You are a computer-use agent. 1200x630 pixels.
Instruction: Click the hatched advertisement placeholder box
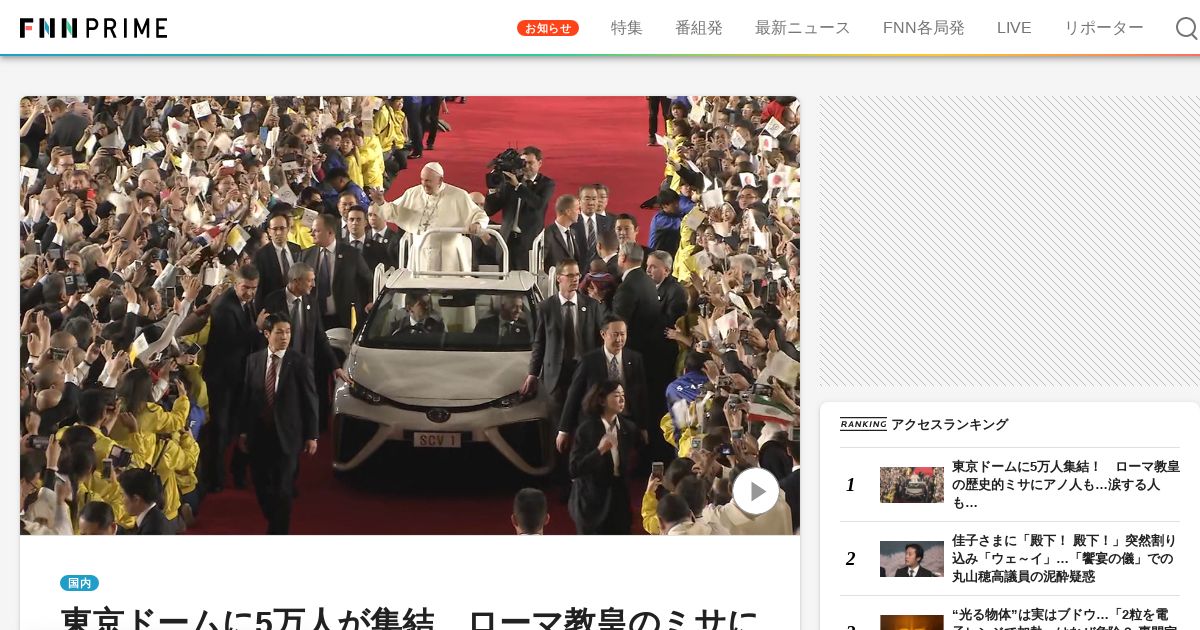click(x=1009, y=241)
